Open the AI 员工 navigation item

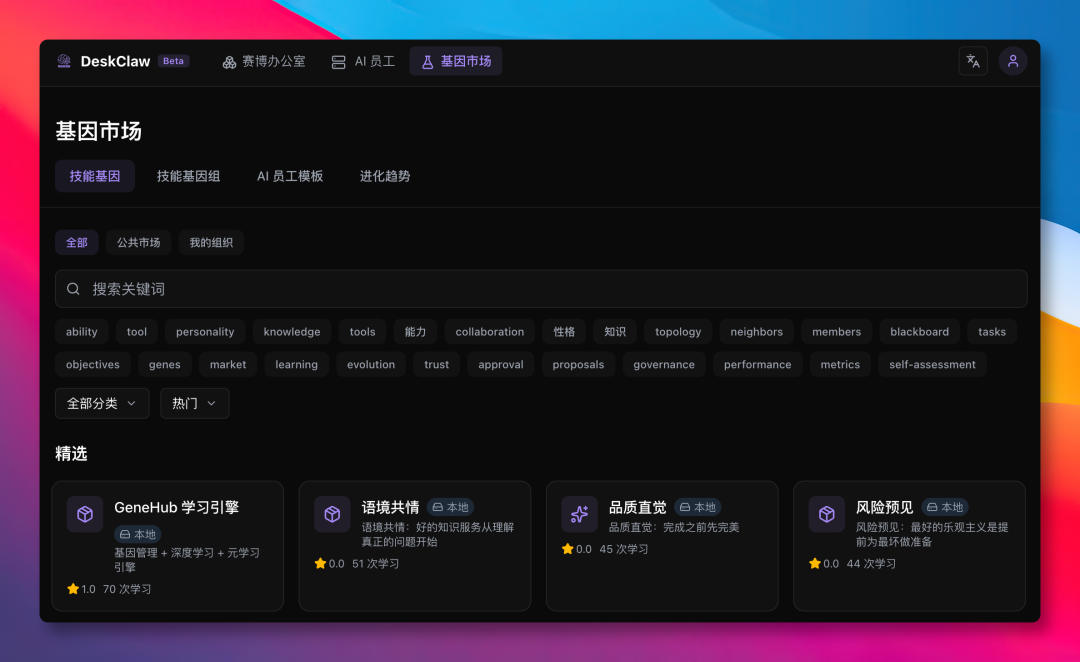[363, 61]
